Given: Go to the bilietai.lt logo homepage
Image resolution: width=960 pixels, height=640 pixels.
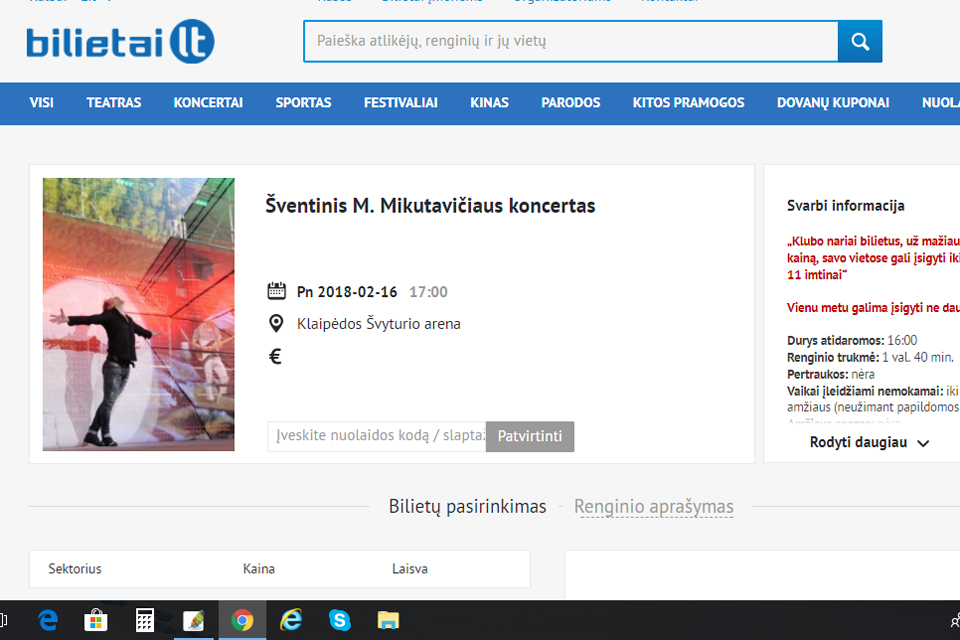Looking at the screenshot, I should [120, 42].
